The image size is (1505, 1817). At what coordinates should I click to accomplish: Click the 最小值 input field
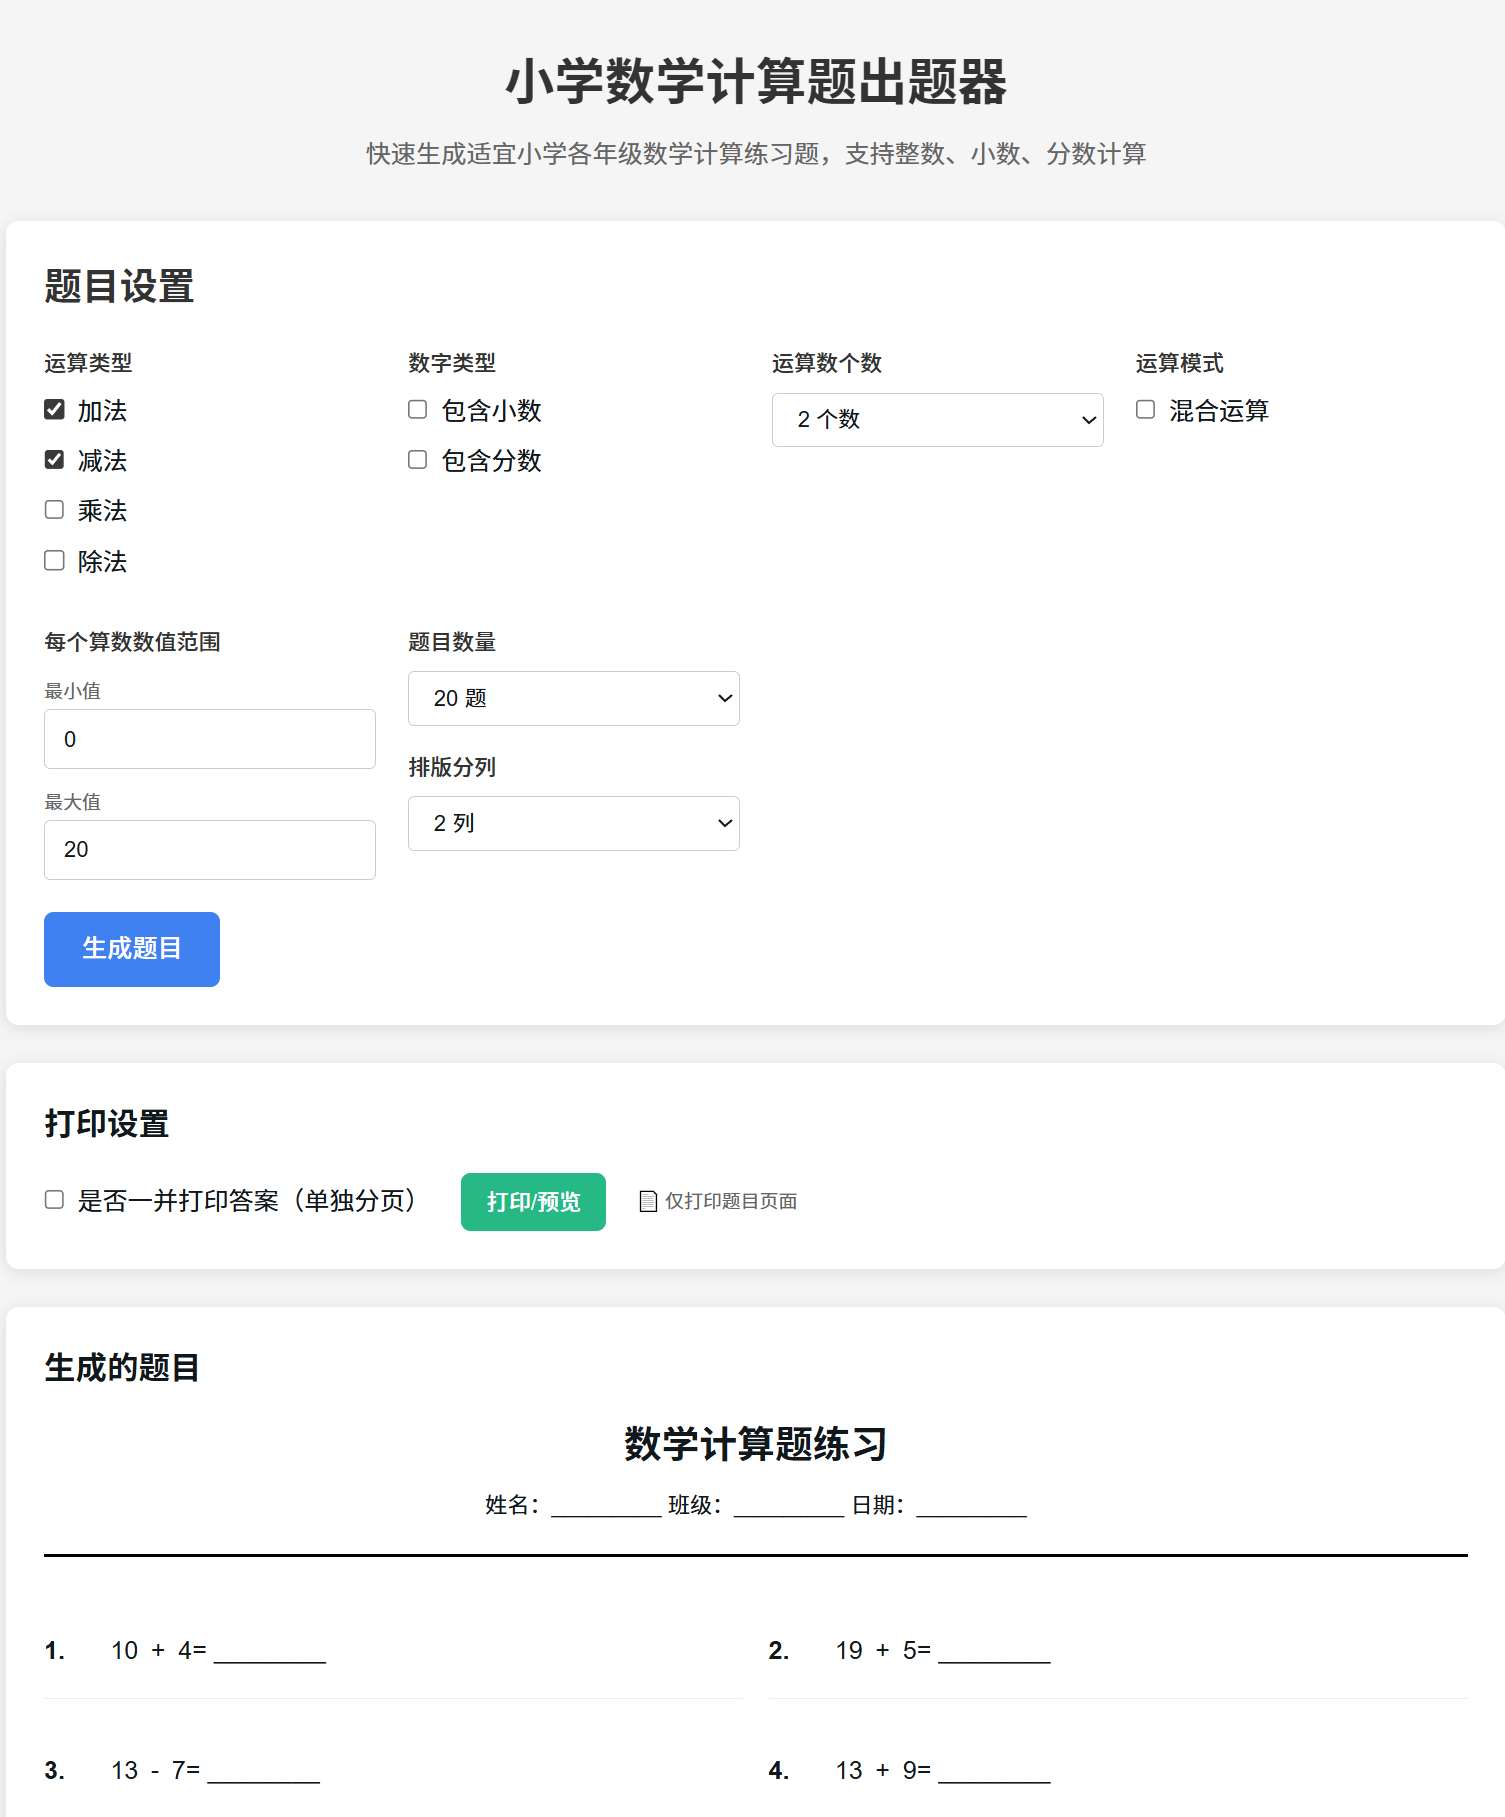coord(209,739)
